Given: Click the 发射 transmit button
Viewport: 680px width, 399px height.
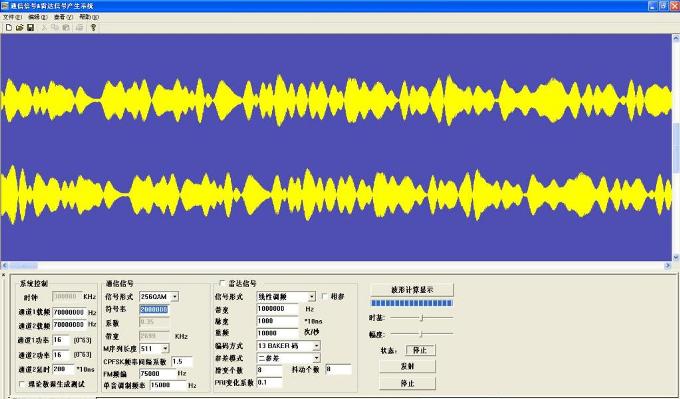Looking at the screenshot, I should pos(407,366).
